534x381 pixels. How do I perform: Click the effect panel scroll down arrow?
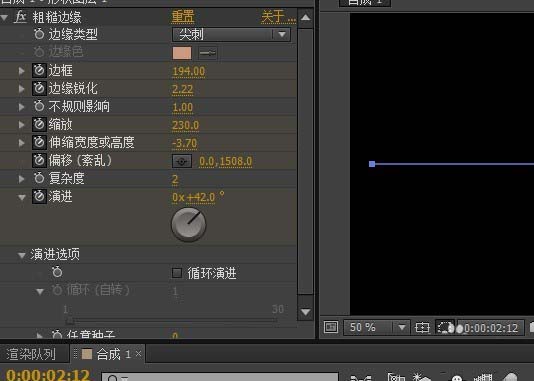[x=305, y=312]
